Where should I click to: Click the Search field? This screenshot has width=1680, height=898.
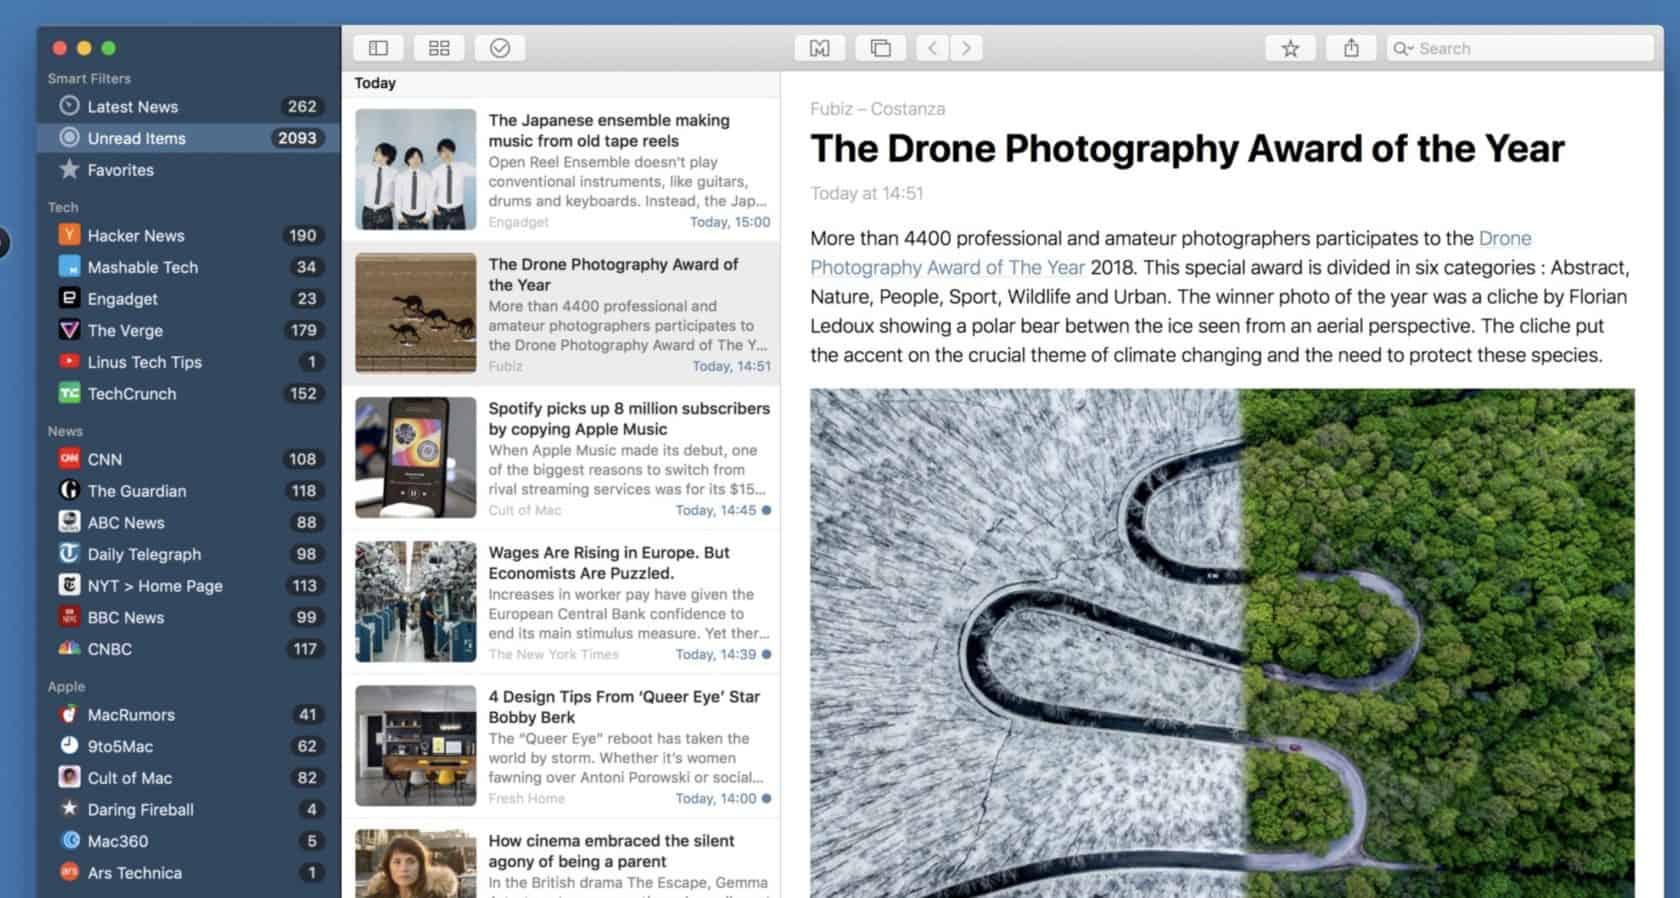pyautogui.click(x=1520, y=48)
